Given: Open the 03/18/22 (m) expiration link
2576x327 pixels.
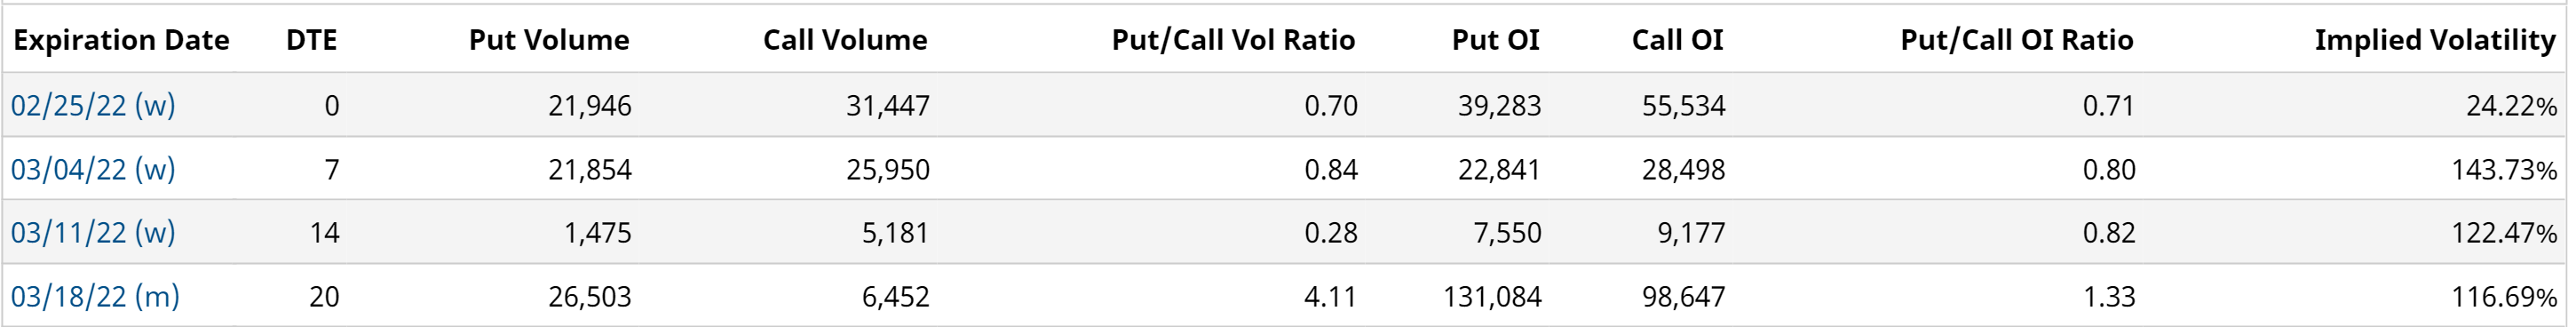Looking at the screenshot, I should 95,296.
